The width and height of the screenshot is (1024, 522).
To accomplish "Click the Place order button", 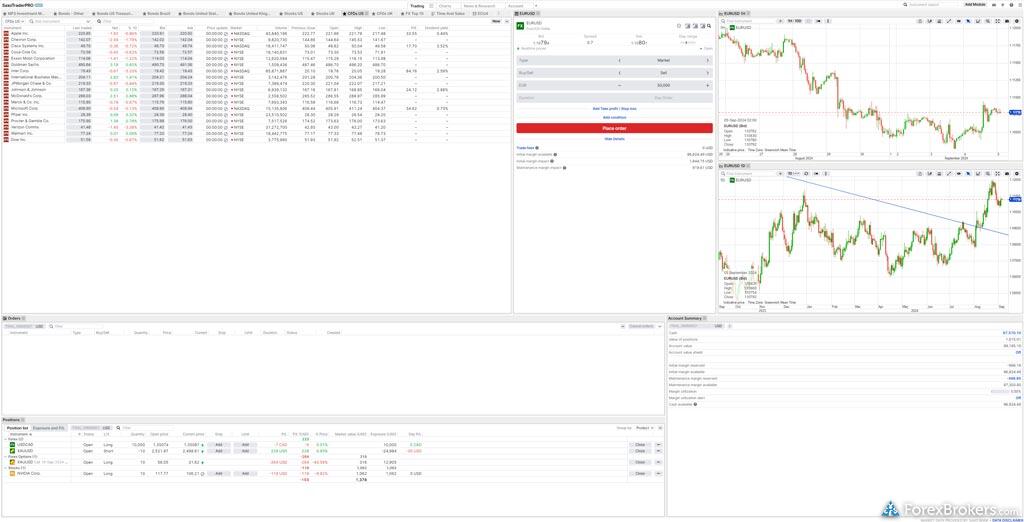I will [x=614, y=129].
